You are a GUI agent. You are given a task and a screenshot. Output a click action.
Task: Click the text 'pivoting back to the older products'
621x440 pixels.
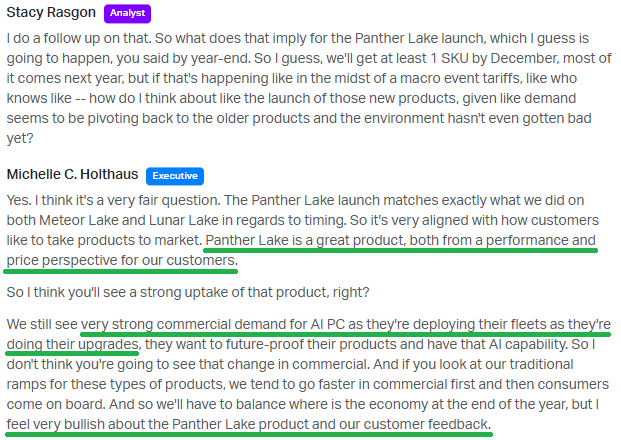pyautogui.click(x=198, y=118)
